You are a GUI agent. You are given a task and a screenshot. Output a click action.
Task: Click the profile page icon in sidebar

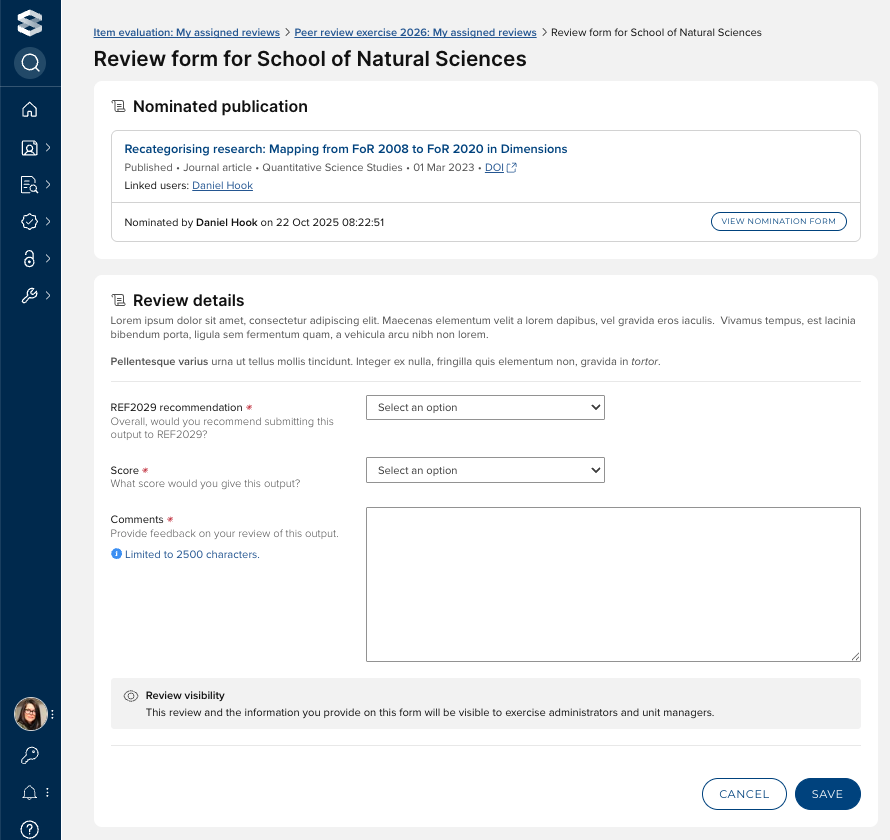pyautogui.click(x=29, y=148)
